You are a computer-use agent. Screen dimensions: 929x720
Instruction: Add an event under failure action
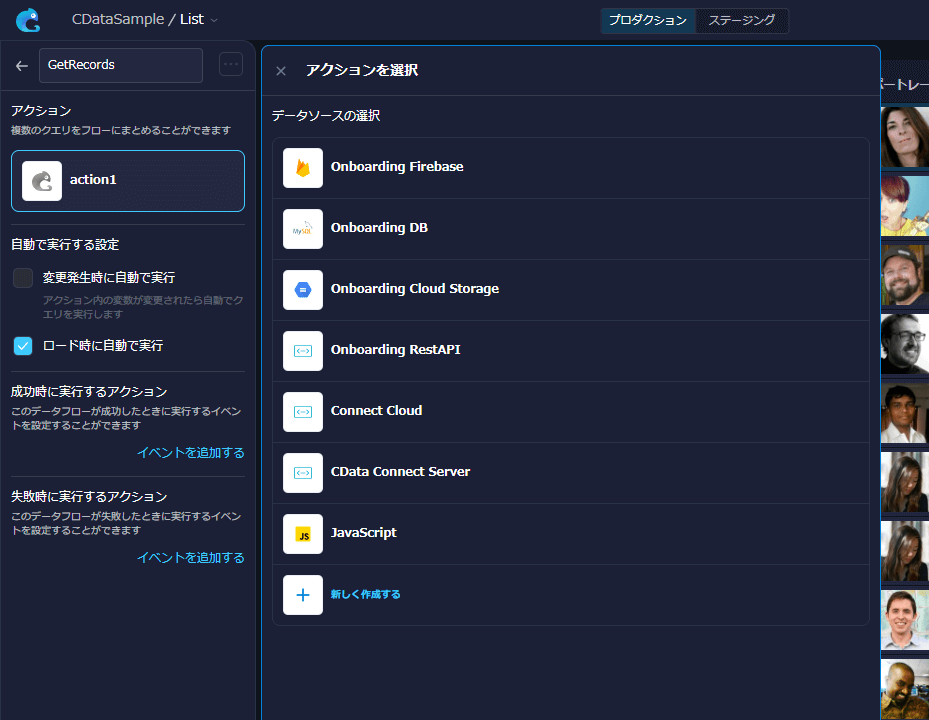click(x=191, y=558)
